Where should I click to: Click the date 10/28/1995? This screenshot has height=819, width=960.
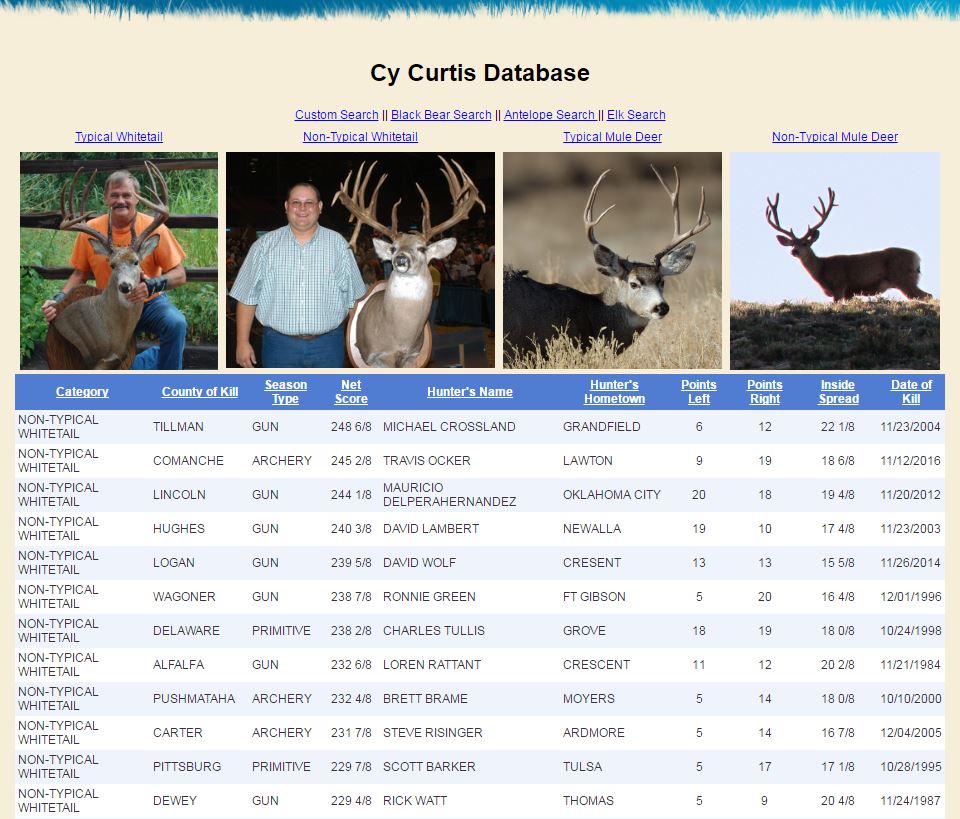(x=910, y=766)
